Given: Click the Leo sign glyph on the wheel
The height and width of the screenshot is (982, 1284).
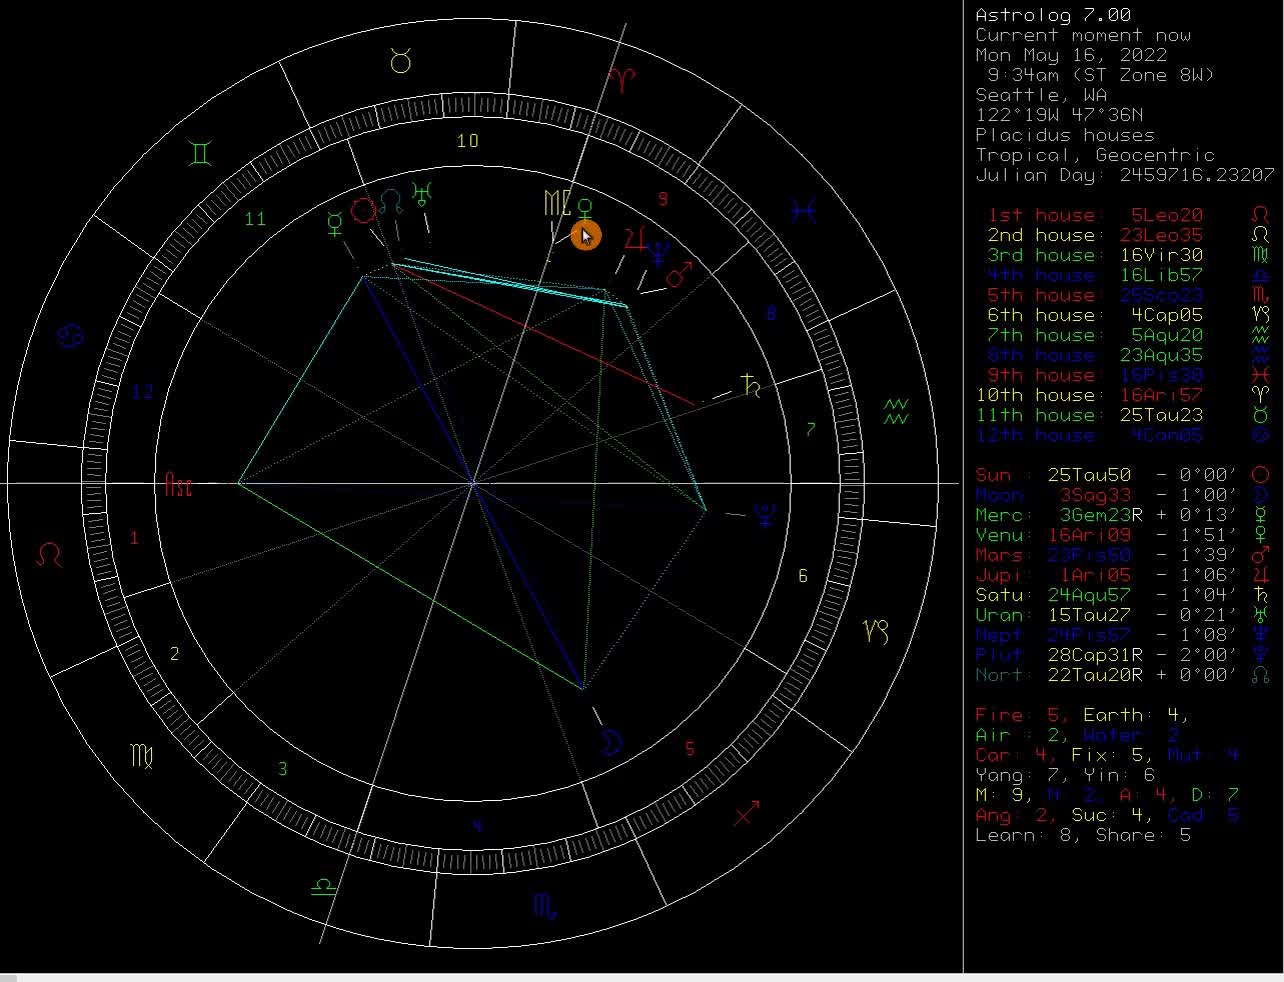Looking at the screenshot, I should pyautogui.click(x=49, y=554).
